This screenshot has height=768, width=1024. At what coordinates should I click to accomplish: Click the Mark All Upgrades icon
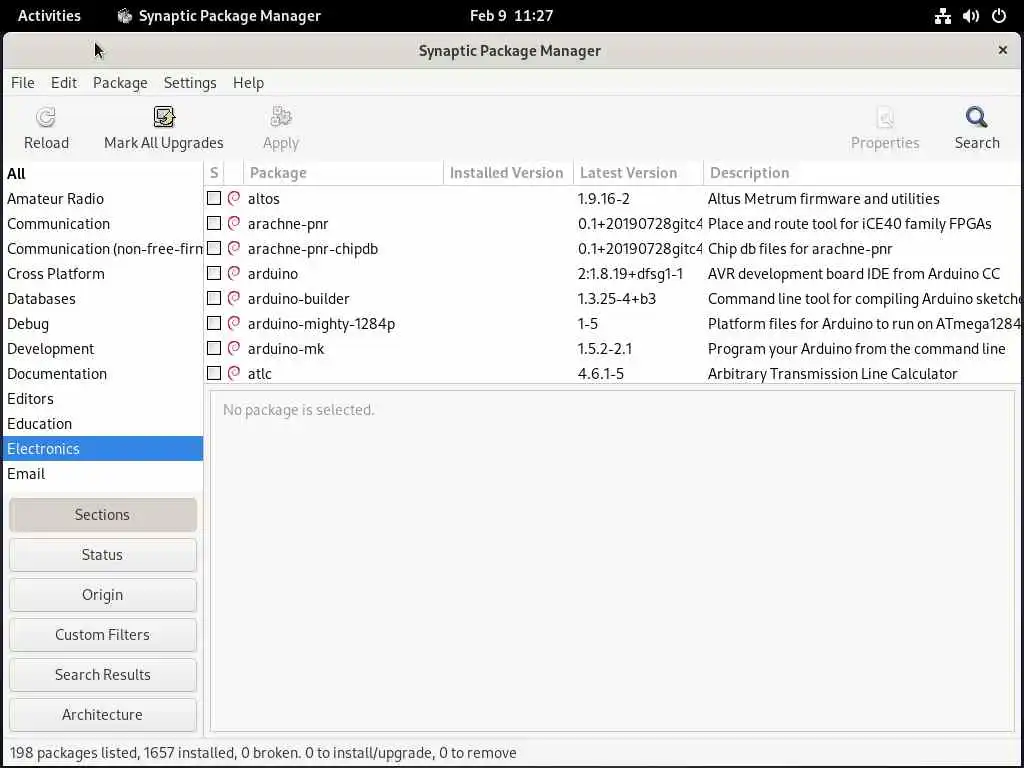(164, 117)
